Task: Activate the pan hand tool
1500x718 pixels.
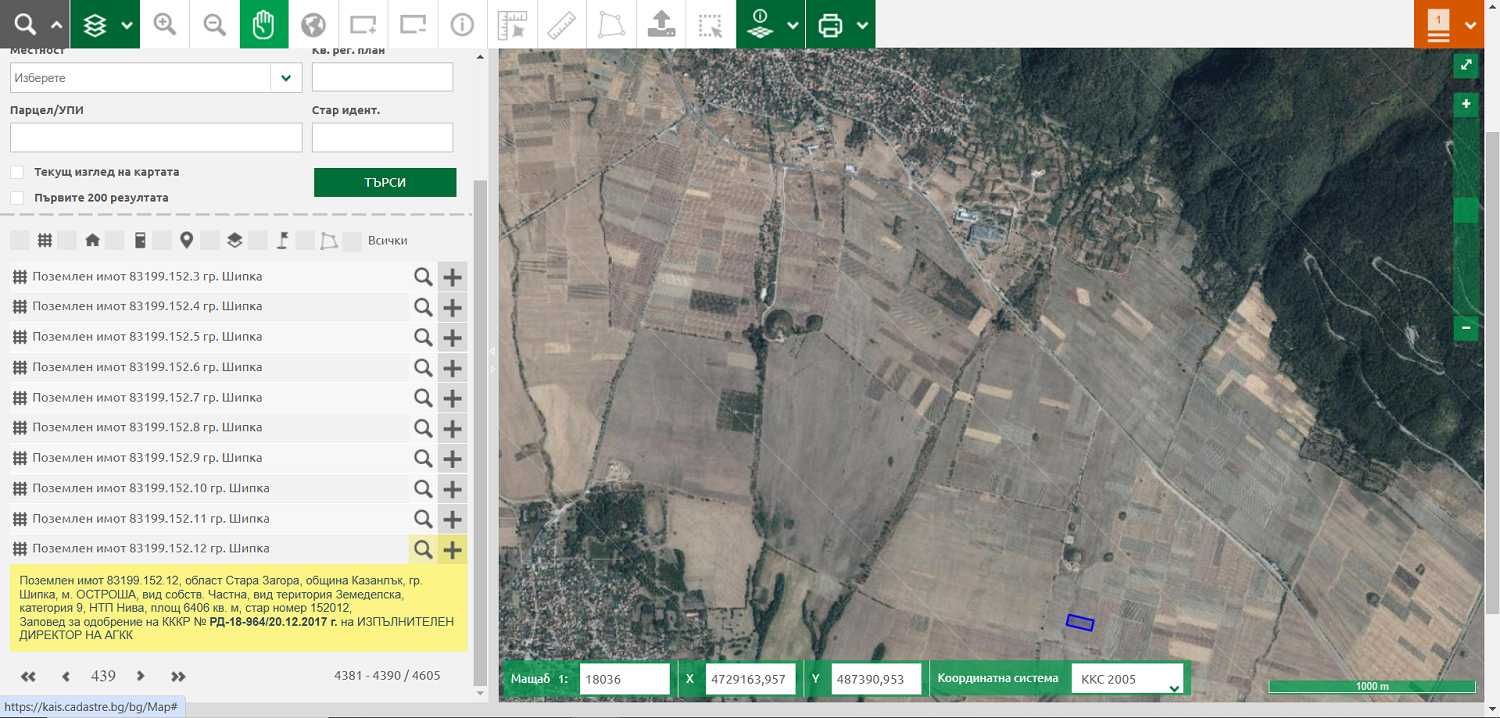Action: point(264,24)
